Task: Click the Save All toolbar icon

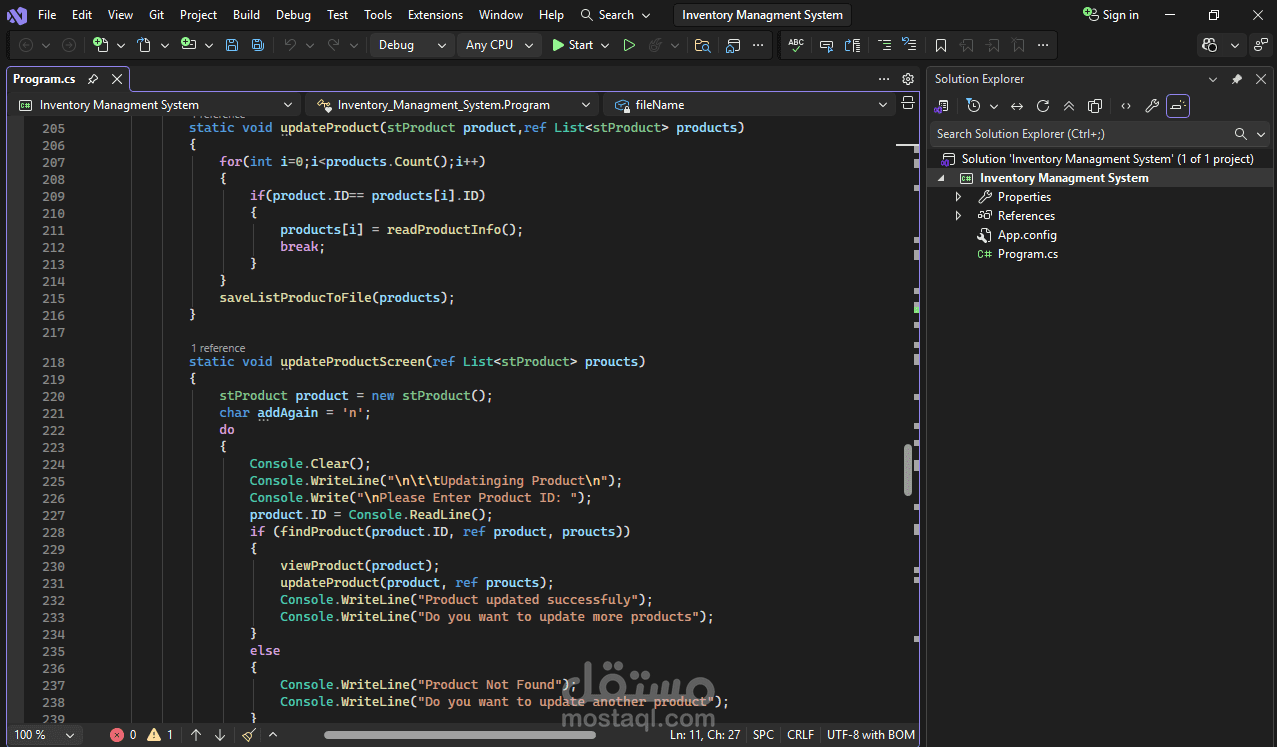Action: (258, 45)
